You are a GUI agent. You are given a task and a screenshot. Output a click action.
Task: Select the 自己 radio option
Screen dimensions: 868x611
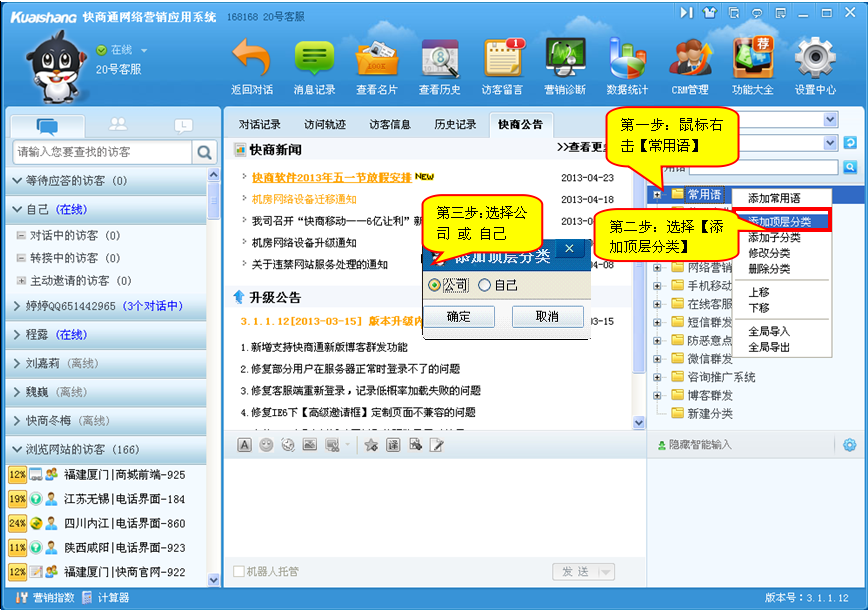point(485,285)
